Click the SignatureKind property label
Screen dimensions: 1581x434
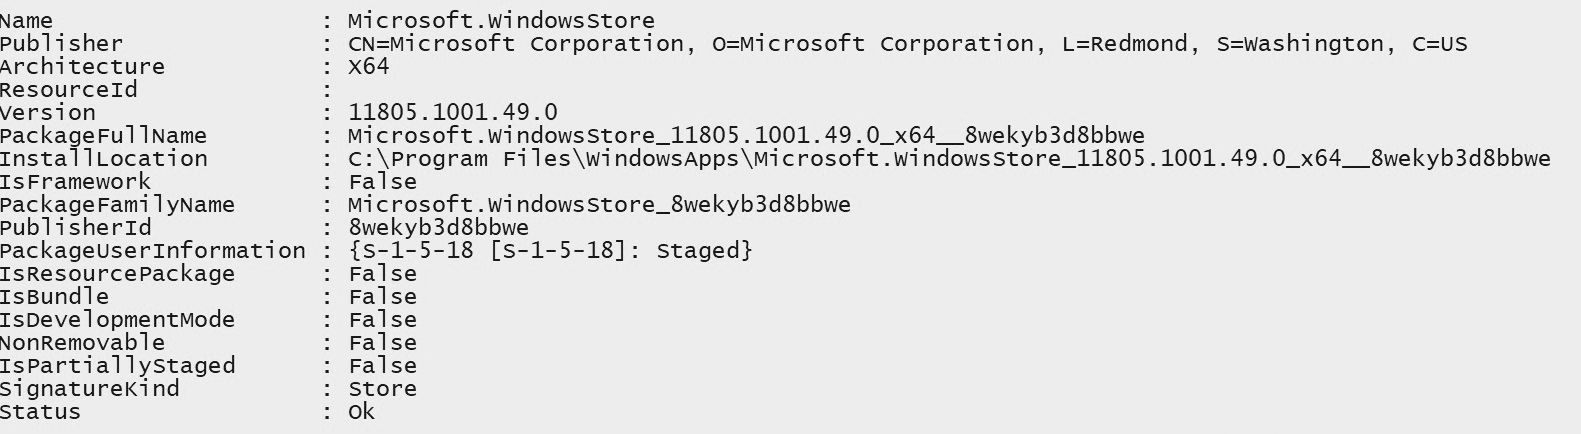pos(90,389)
